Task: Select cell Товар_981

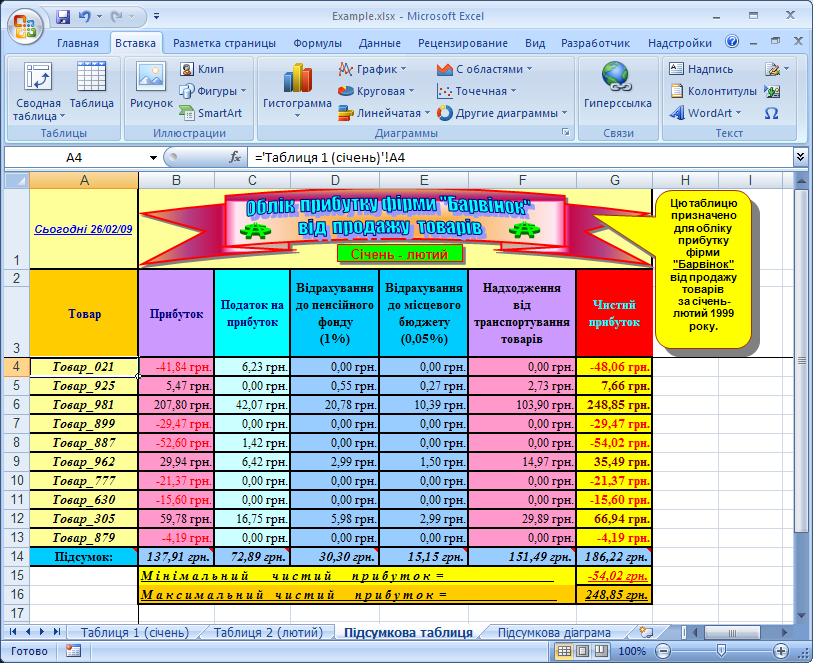Action: [83, 404]
